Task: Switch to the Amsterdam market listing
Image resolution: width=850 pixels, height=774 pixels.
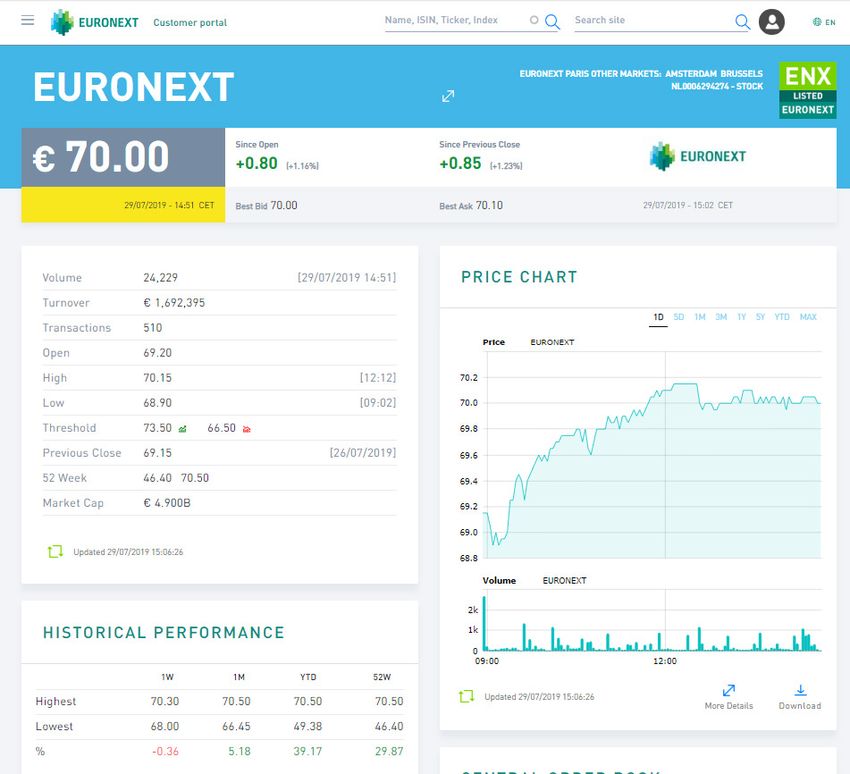Action: (x=690, y=74)
